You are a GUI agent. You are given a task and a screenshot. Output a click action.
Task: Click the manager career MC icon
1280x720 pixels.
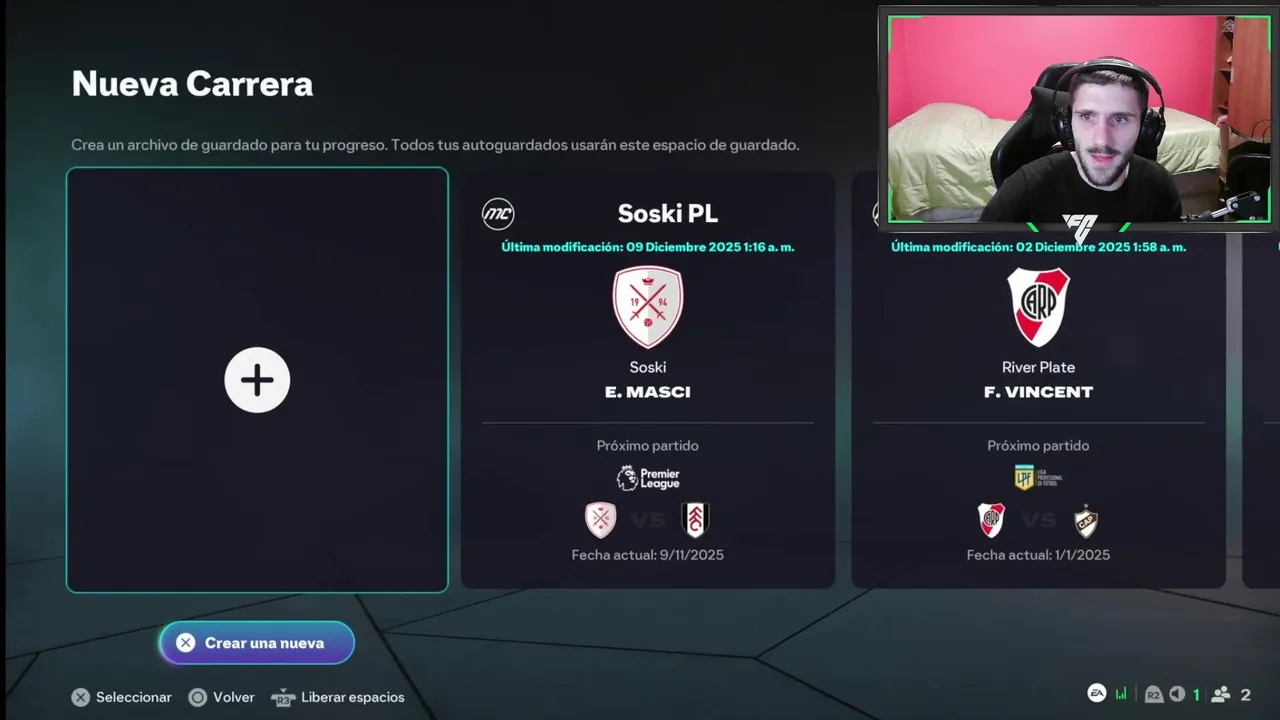point(498,214)
